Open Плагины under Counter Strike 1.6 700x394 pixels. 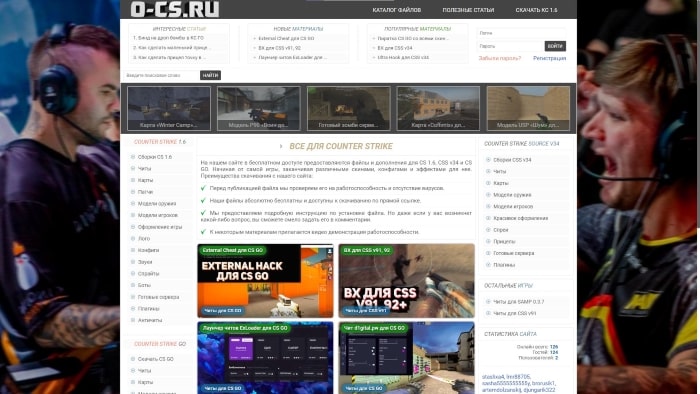click(148, 309)
